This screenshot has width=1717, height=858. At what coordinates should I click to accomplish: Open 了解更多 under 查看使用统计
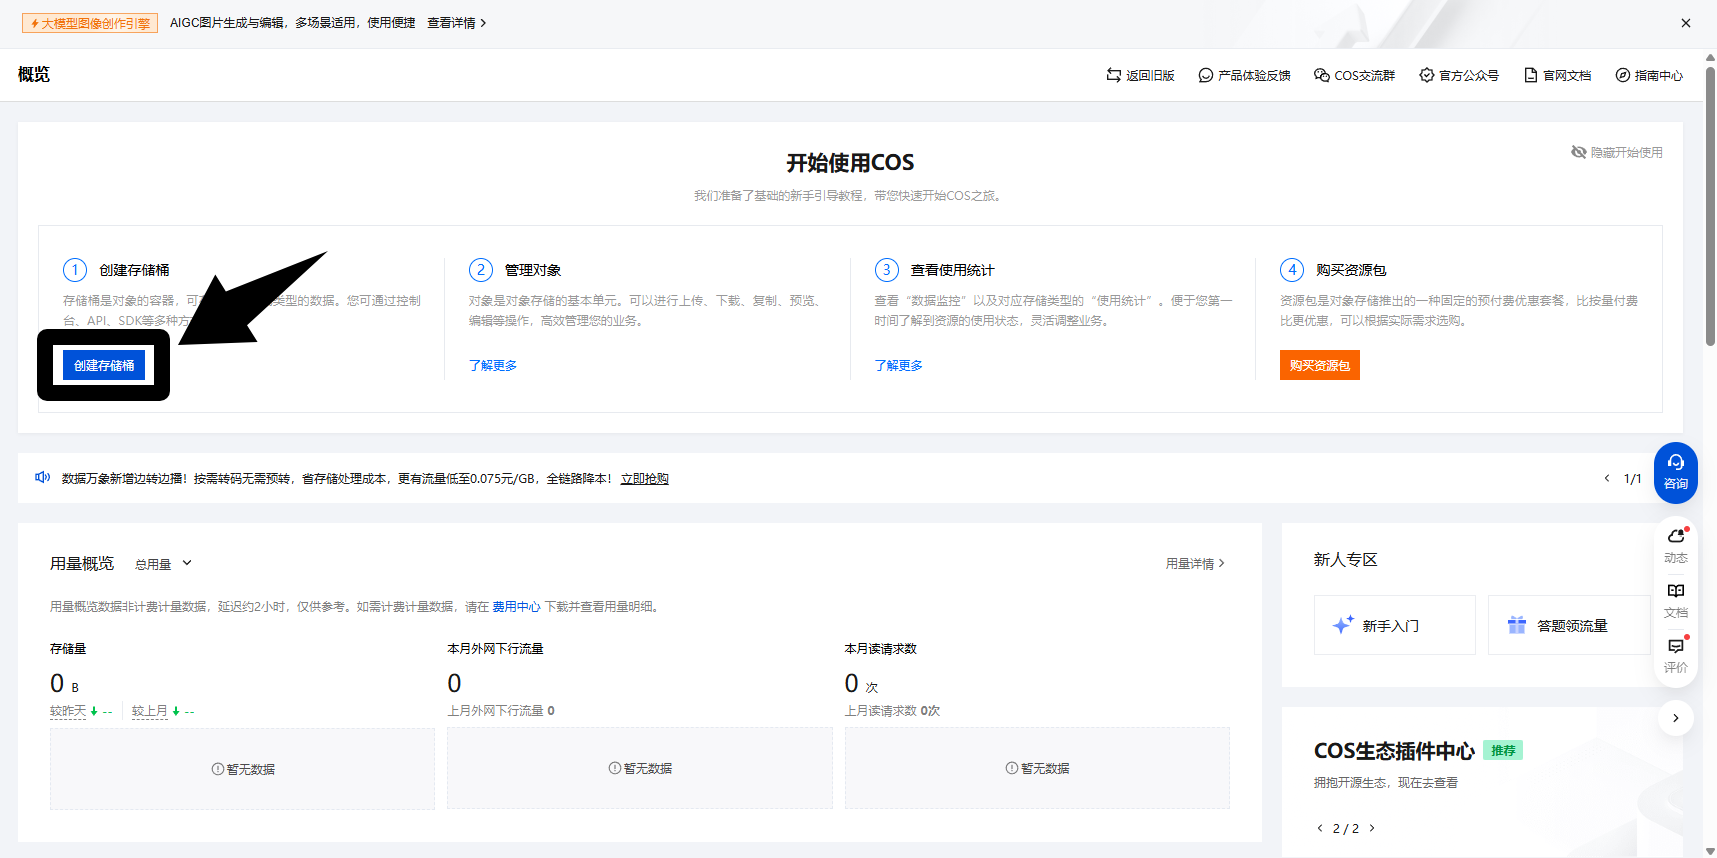pos(899,365)
